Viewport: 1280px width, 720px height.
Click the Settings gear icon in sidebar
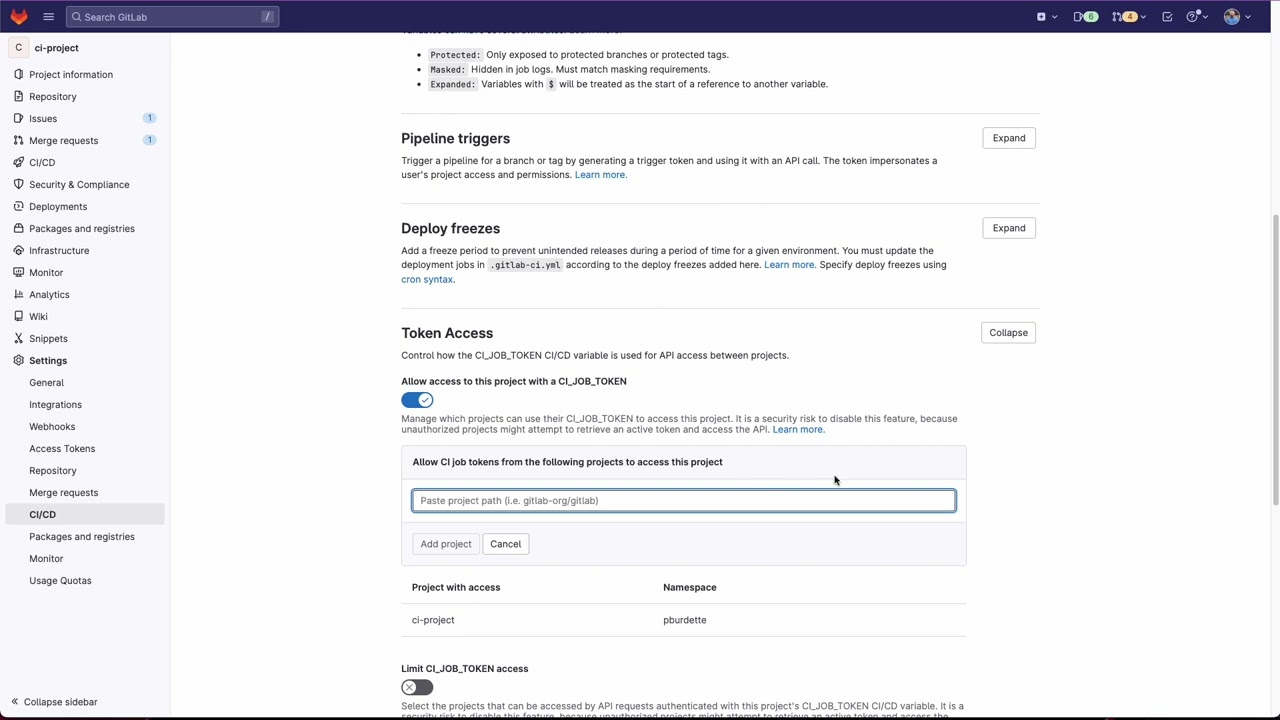(18, 360)
